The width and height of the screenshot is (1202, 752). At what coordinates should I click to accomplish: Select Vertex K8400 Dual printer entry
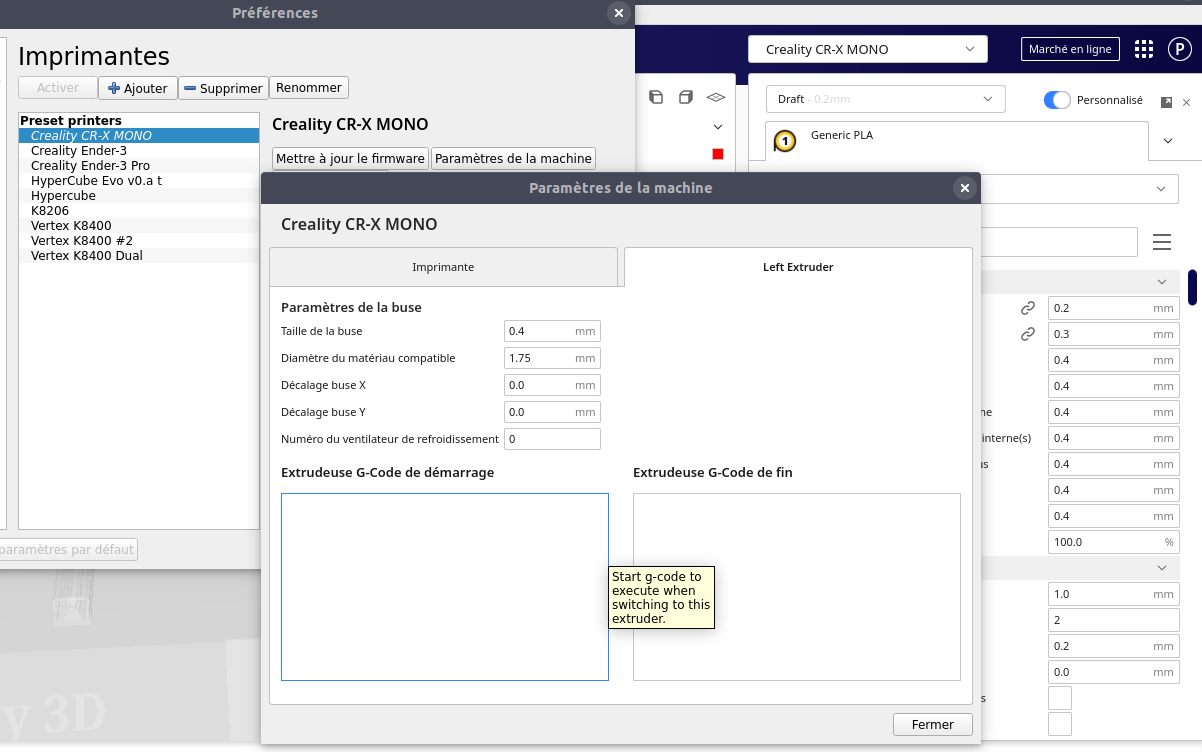(139, 255)
